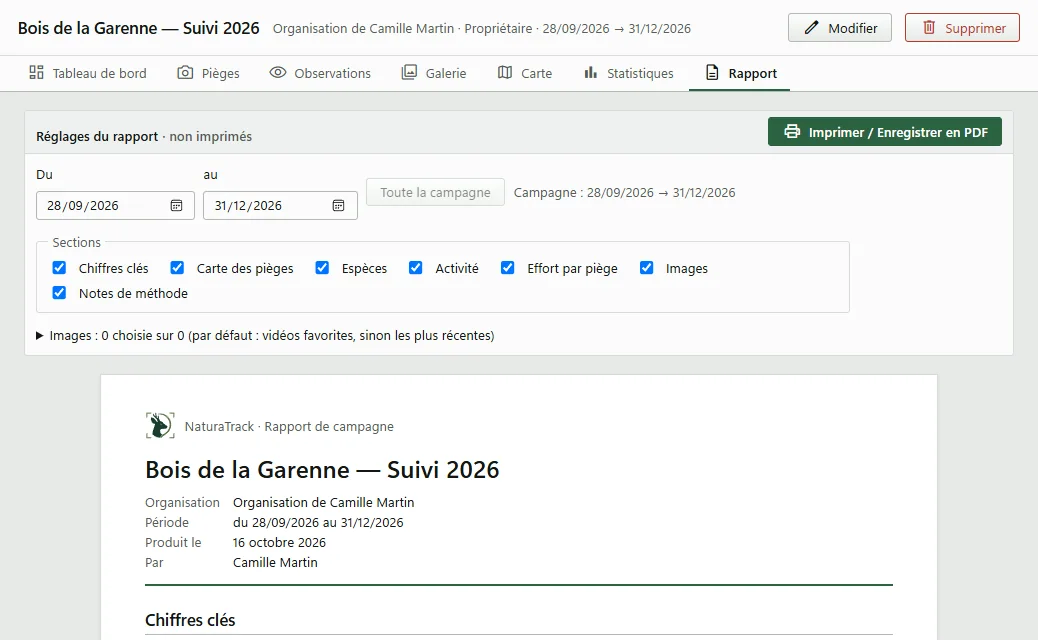The image size is (1038, 640).
Task: Click the au date field 31/12/2026
Action: click(280, 206)
